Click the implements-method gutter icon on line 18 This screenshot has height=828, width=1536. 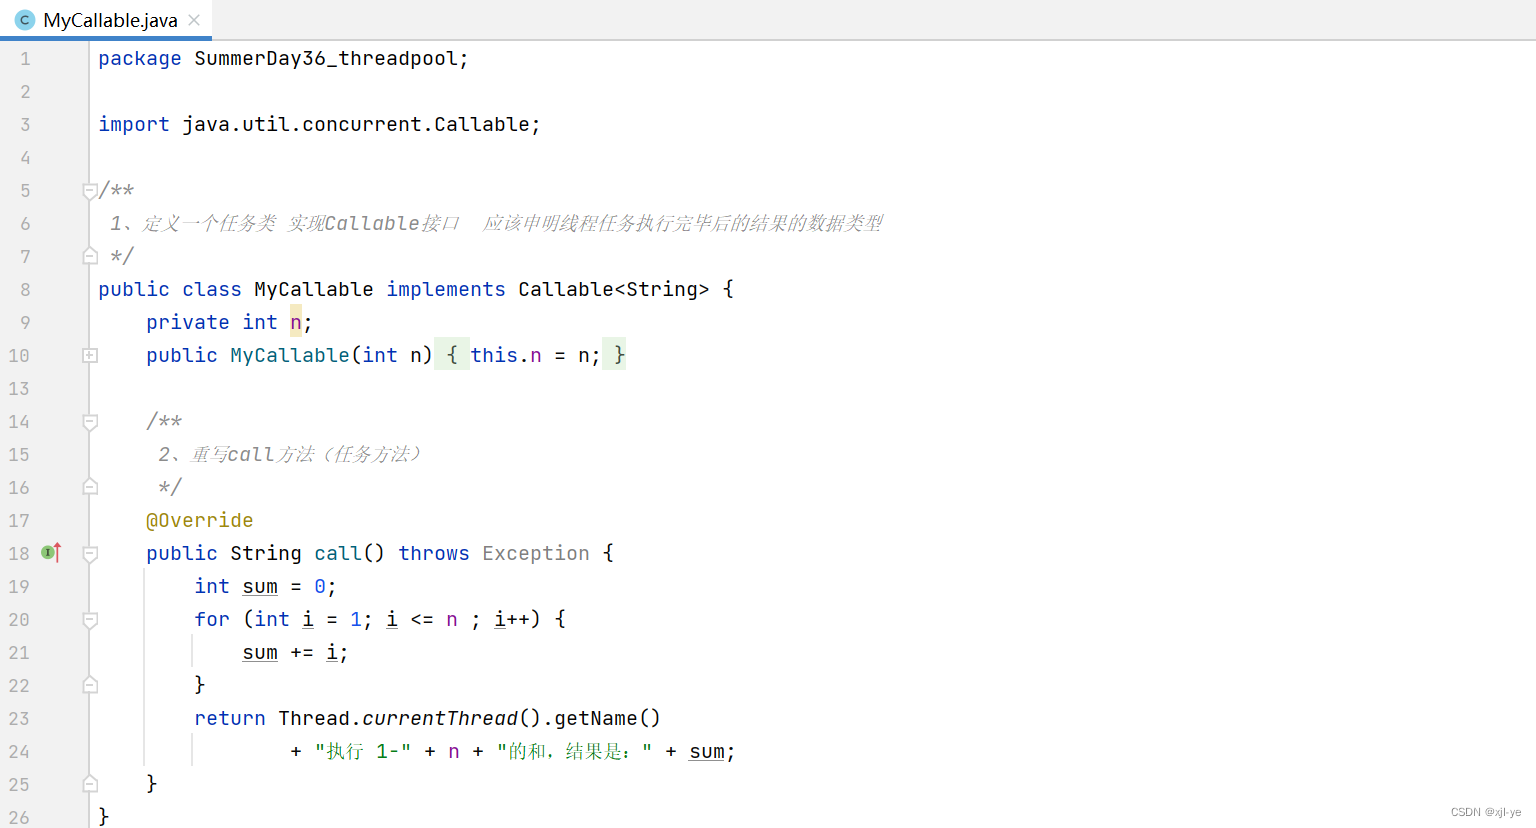(51, 552)
